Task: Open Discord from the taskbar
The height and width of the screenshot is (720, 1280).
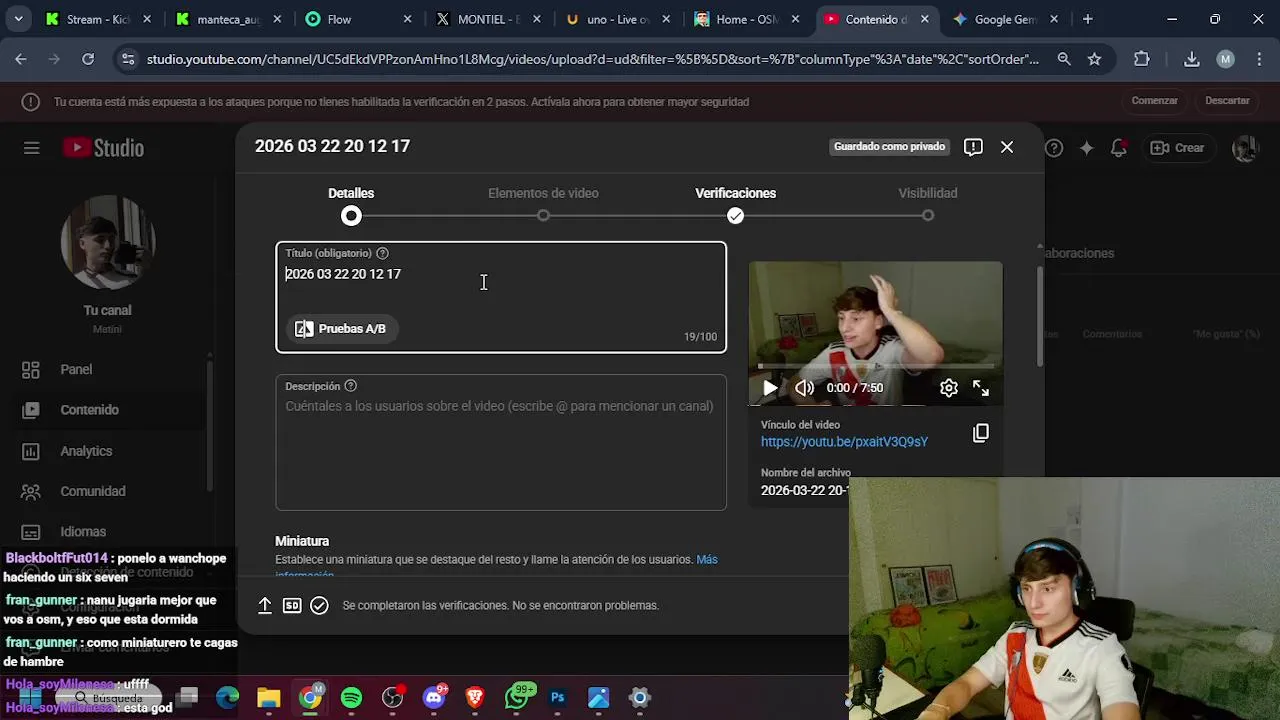Action: coord(434,698)
